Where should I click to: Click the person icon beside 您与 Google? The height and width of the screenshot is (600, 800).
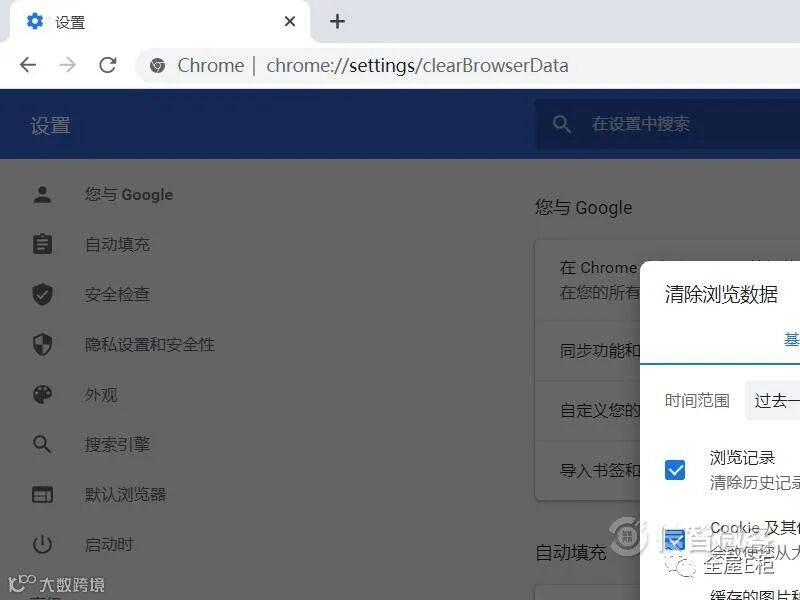(x=42, y=194)
